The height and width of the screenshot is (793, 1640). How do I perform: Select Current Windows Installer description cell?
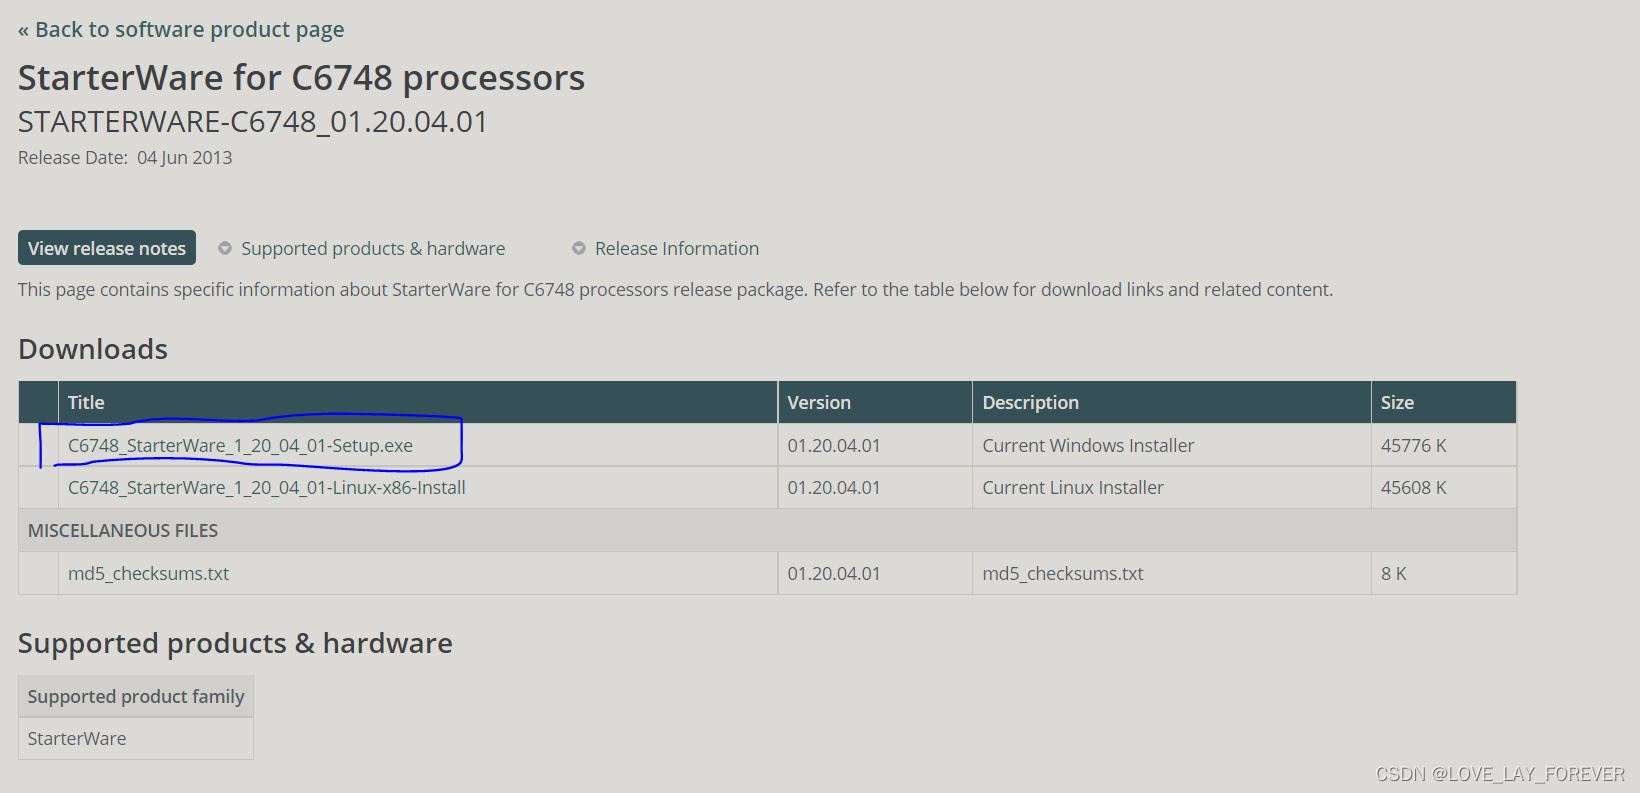1171,445
